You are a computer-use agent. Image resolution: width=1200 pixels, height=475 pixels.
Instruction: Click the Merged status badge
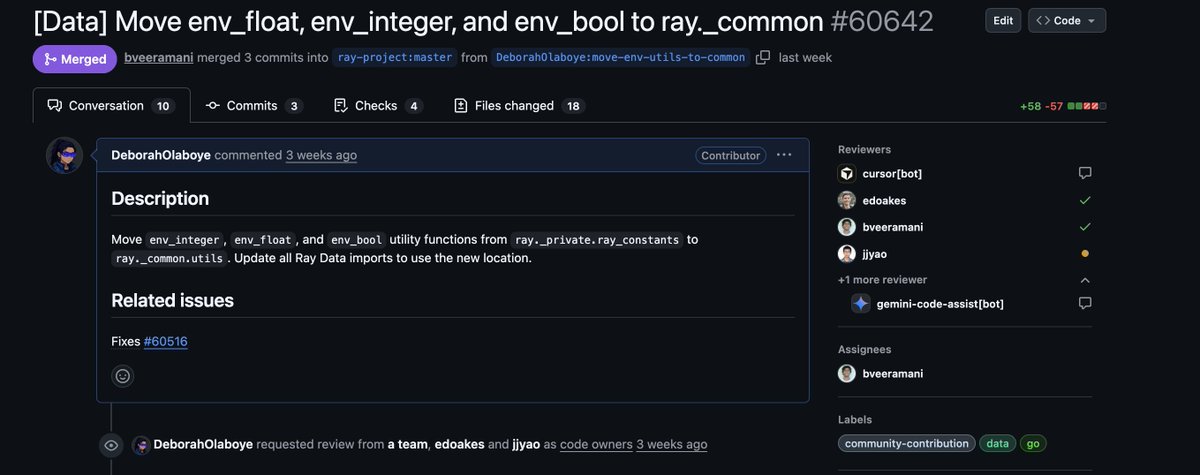(x=75, y=59)
